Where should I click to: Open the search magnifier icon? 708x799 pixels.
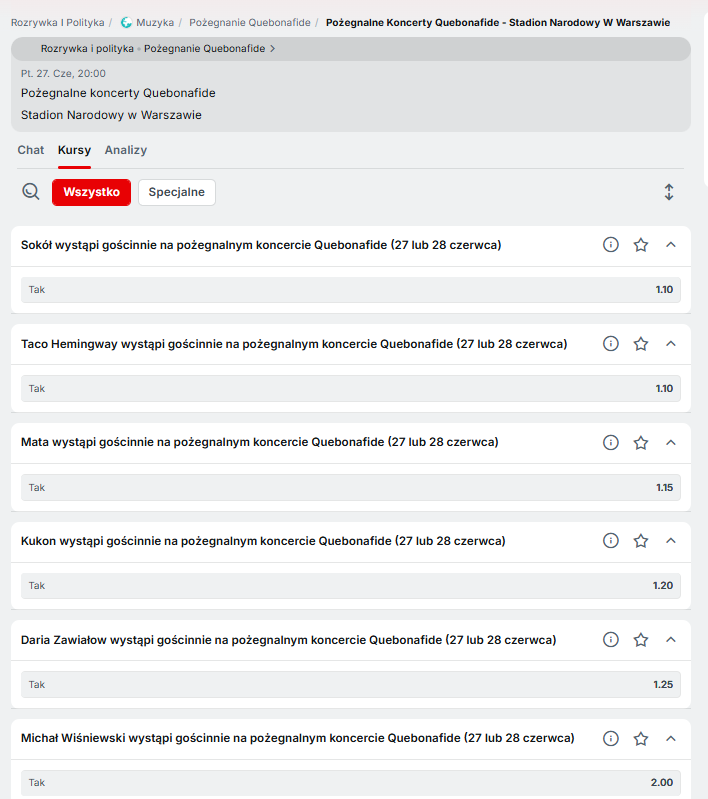31,192
